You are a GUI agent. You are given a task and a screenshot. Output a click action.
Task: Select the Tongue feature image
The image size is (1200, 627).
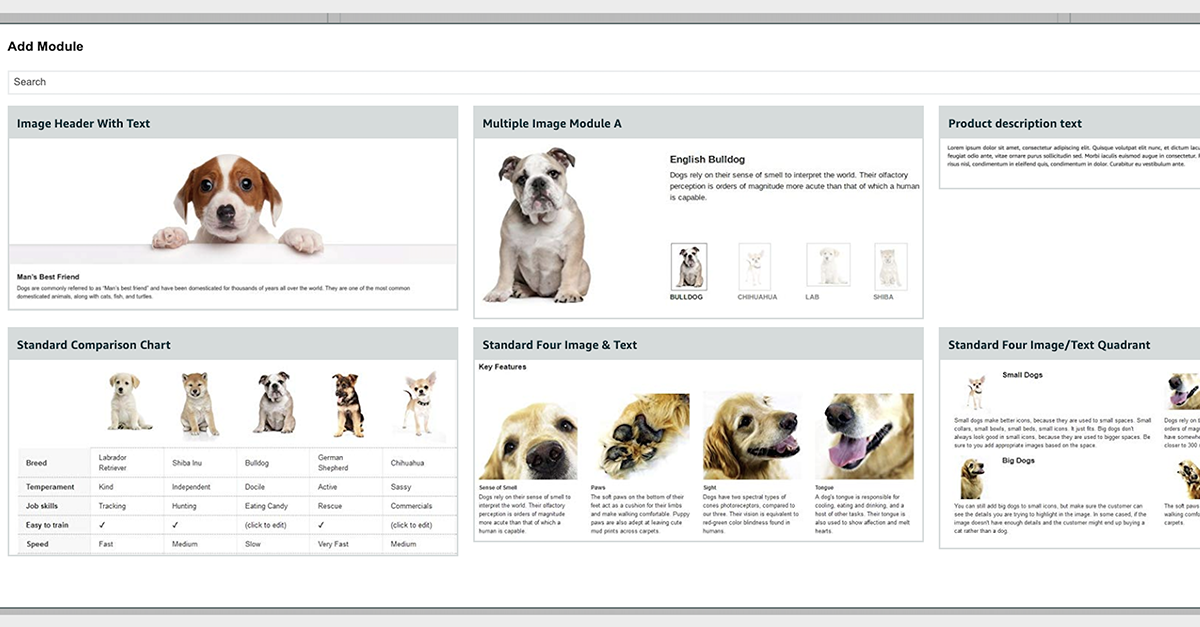click(x=864, y=437)
